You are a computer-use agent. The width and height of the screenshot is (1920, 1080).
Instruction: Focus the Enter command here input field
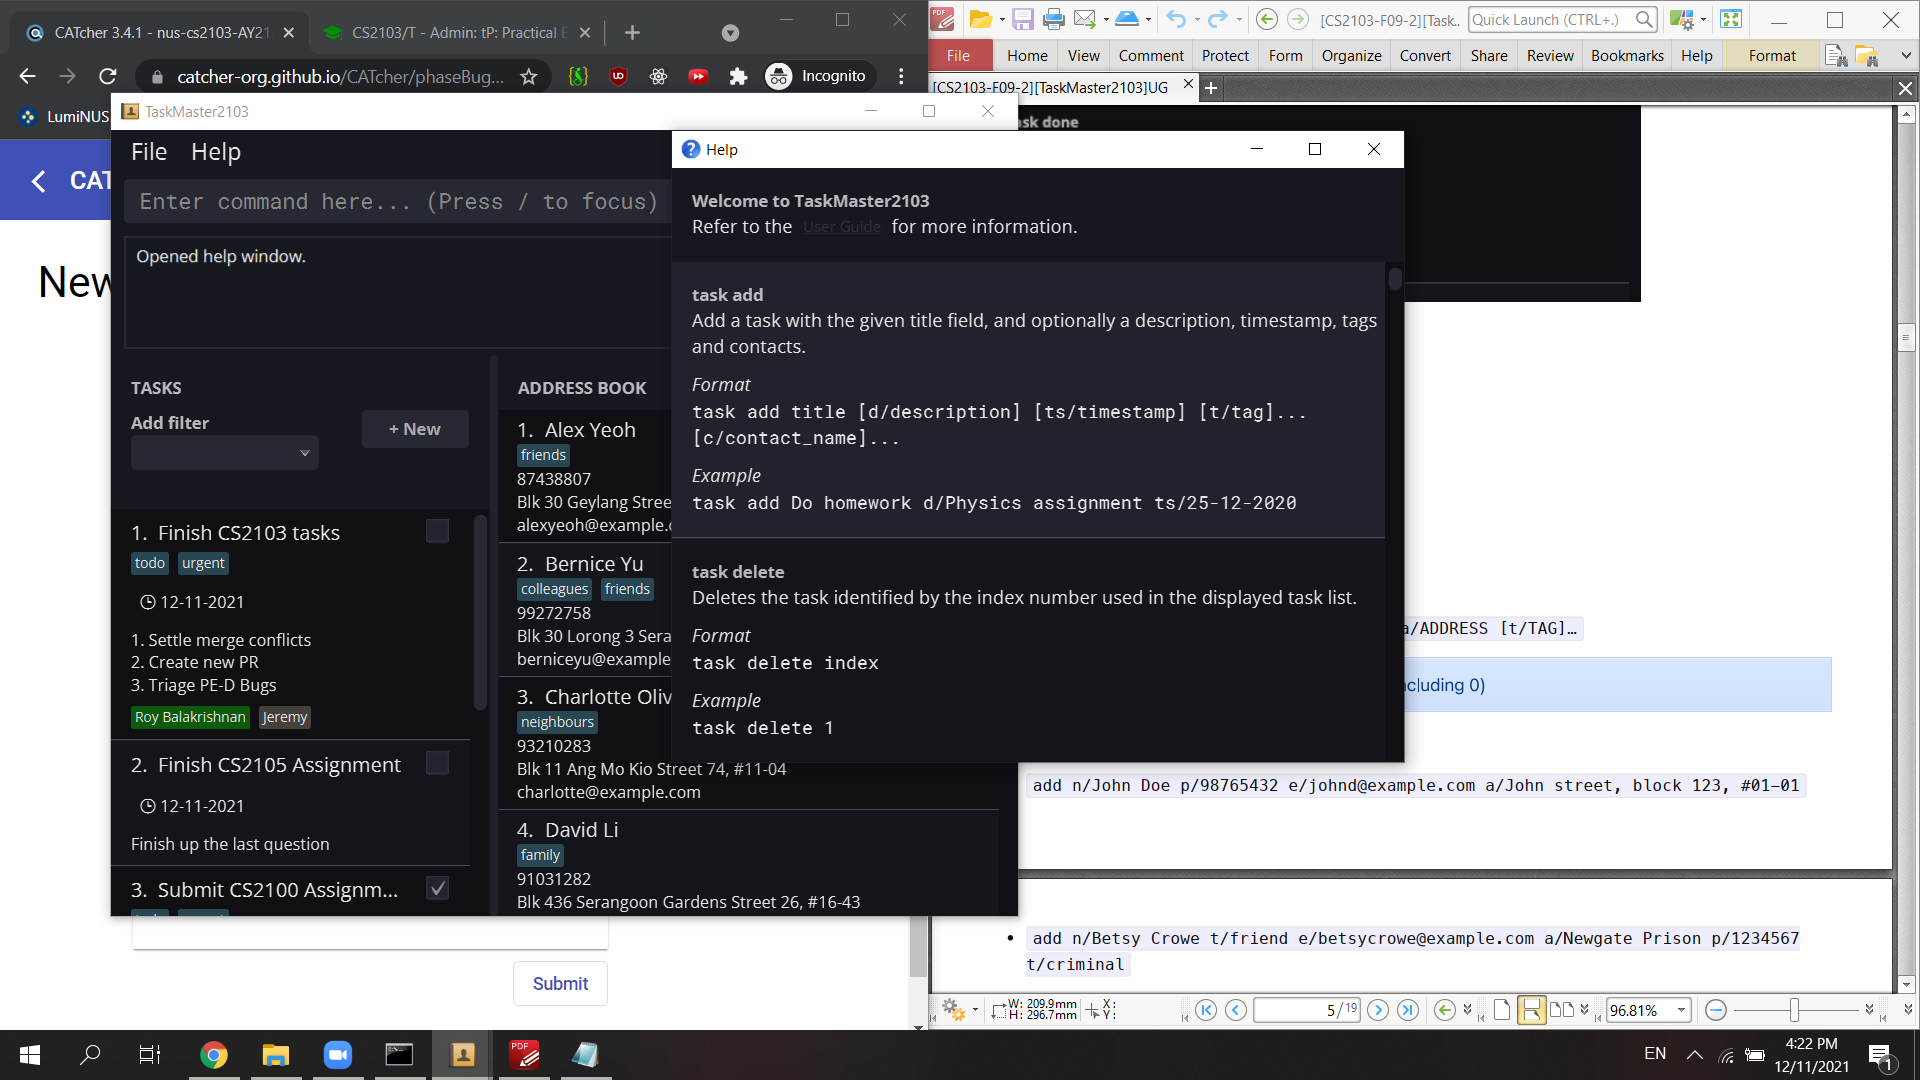pyautogui.click(x=398, y=202)
